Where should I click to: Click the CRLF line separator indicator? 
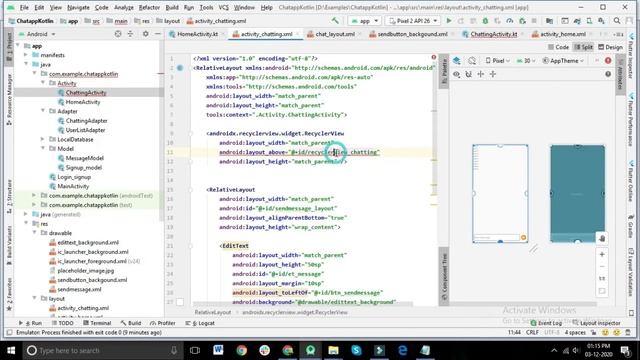(532, 333)
